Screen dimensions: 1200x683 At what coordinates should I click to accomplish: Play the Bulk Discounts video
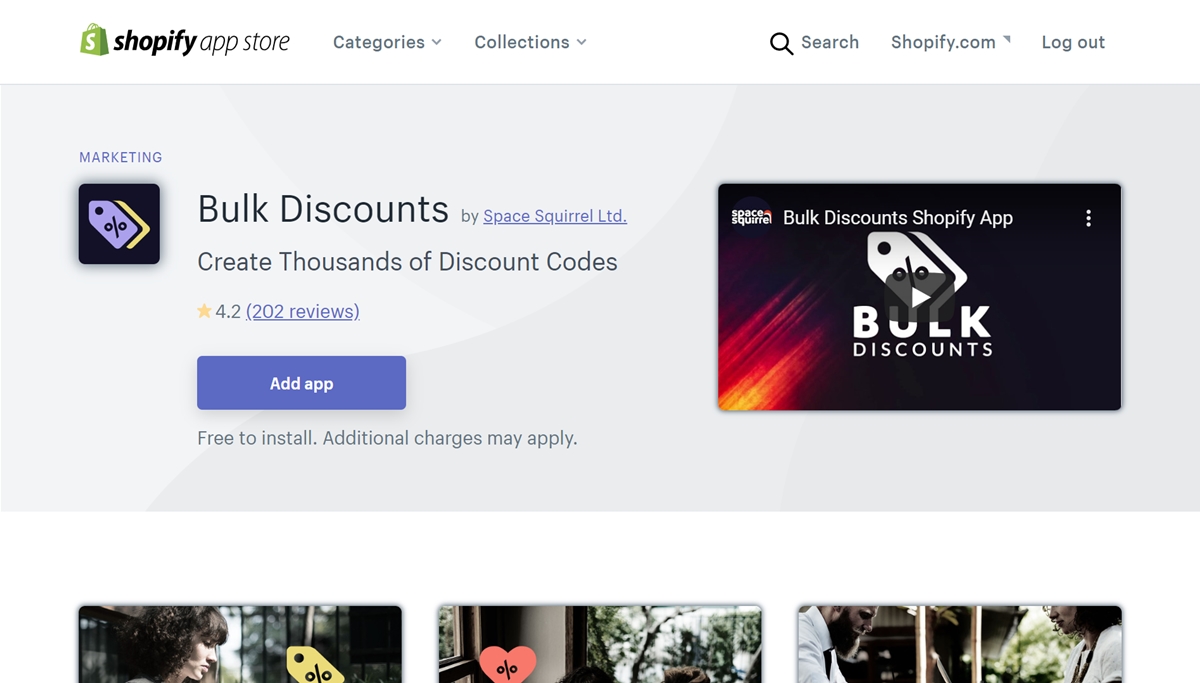pyautogui.click(x=920, y=296)
